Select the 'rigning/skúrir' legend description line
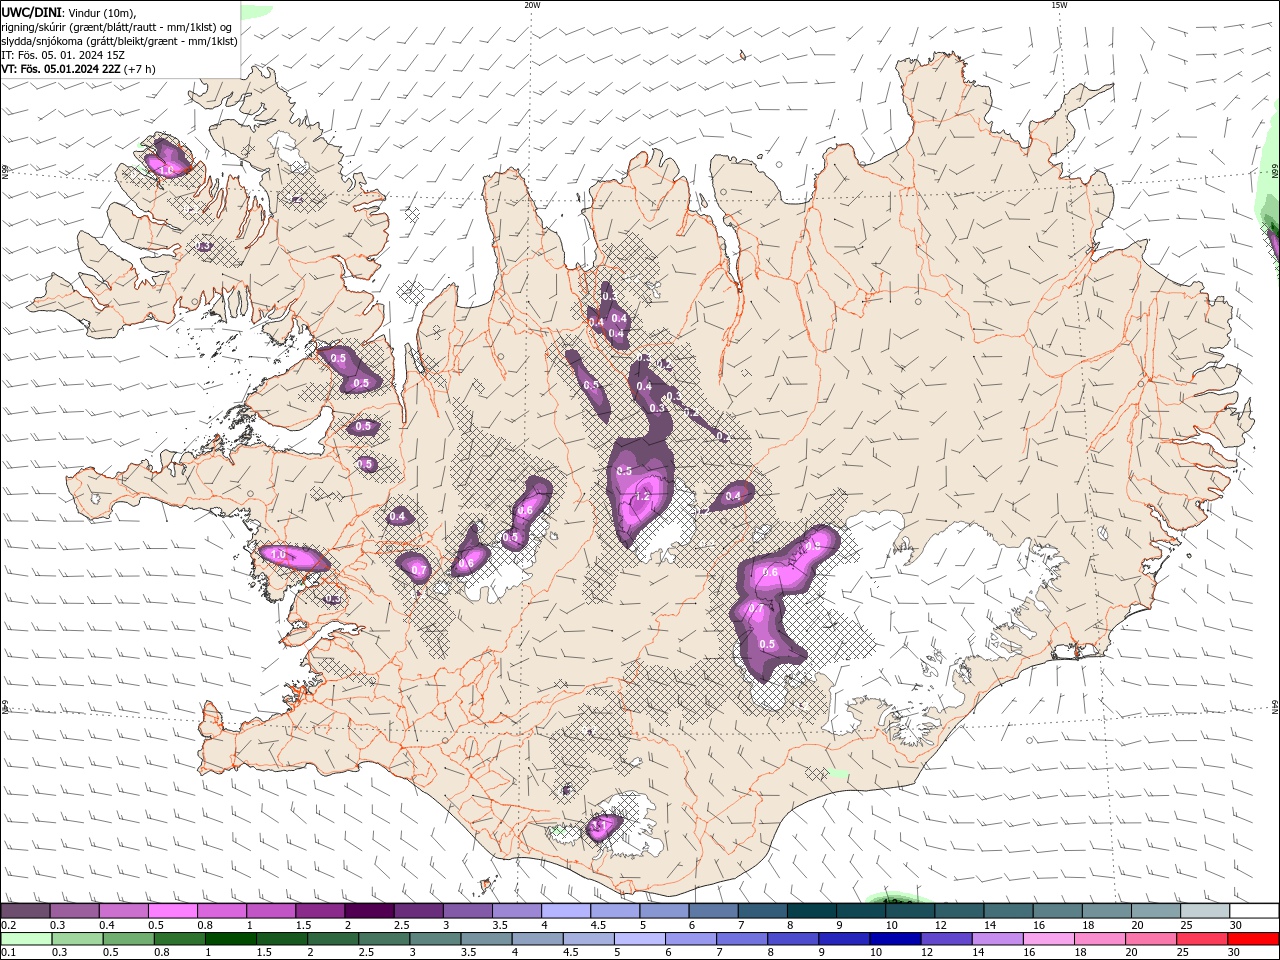 pyautogui.click(x=117, y=27)
